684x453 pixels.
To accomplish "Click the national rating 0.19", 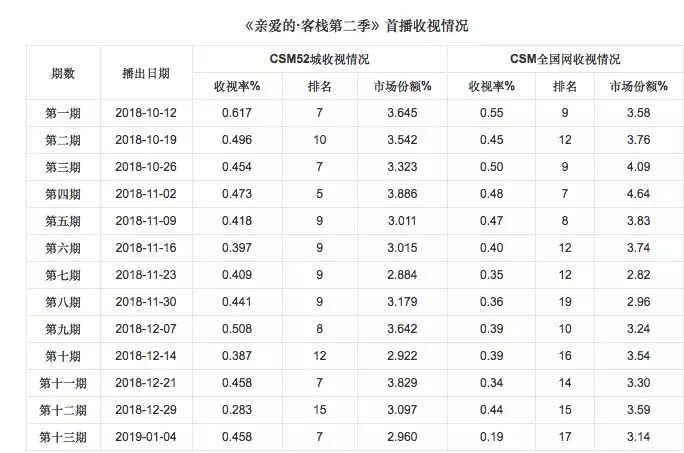I will click(492, 437).
